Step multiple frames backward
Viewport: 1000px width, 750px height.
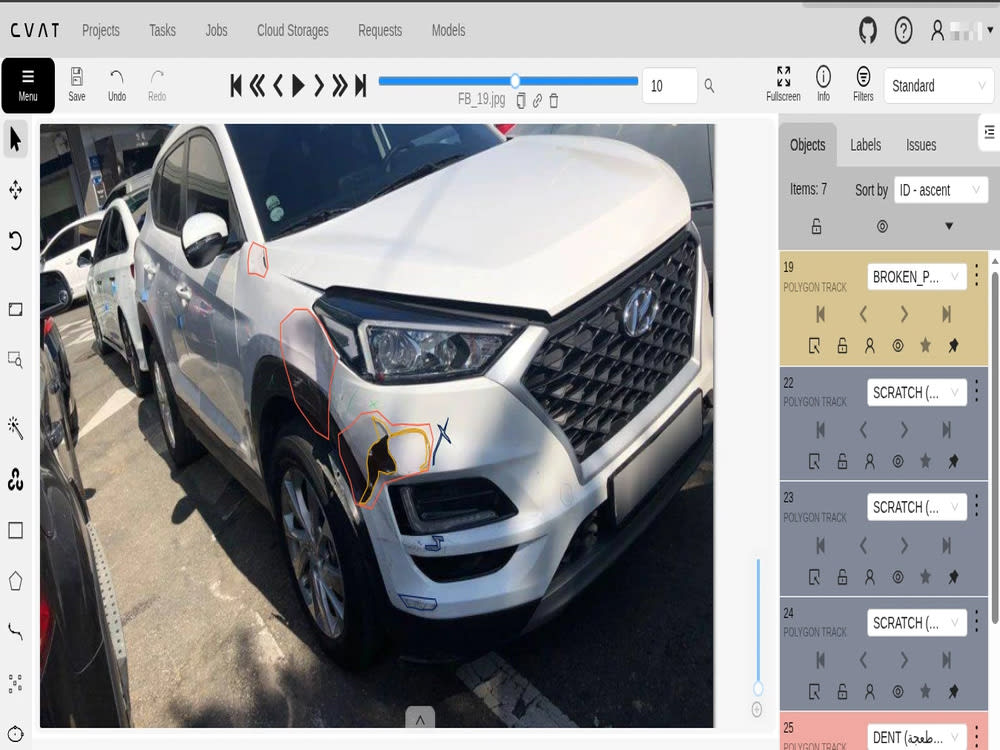(257, 85)
